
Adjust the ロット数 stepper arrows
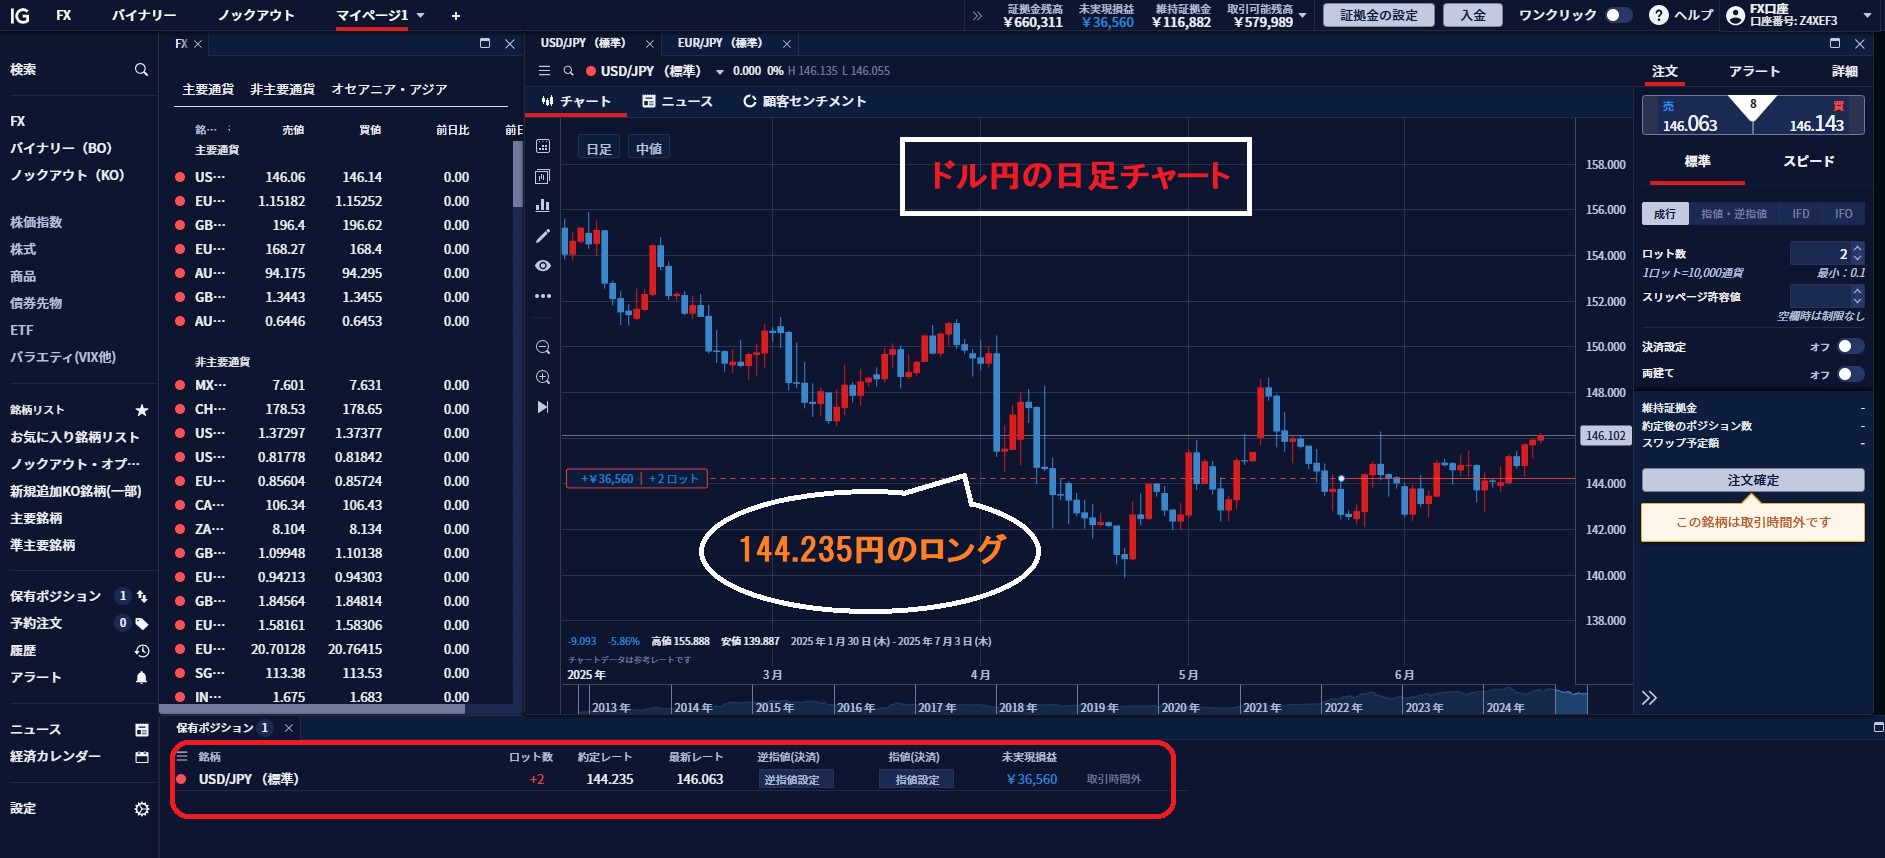pyautogui.click(x=1858, y=254)
